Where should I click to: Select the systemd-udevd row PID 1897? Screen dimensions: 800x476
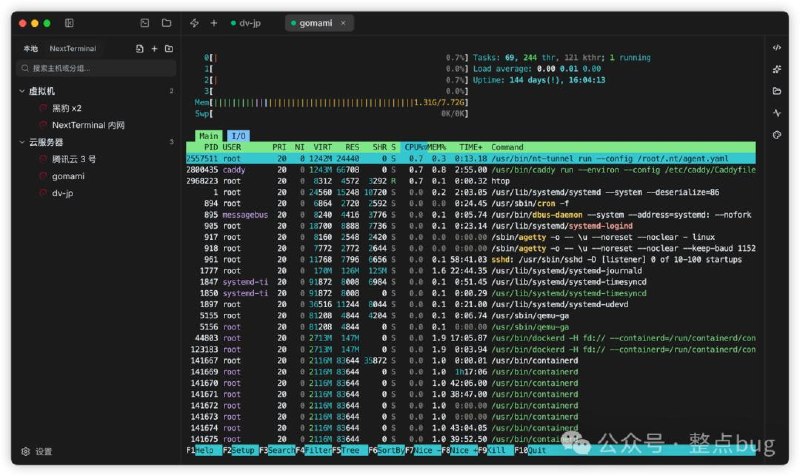pyautogui.click(x=471, y=305)
